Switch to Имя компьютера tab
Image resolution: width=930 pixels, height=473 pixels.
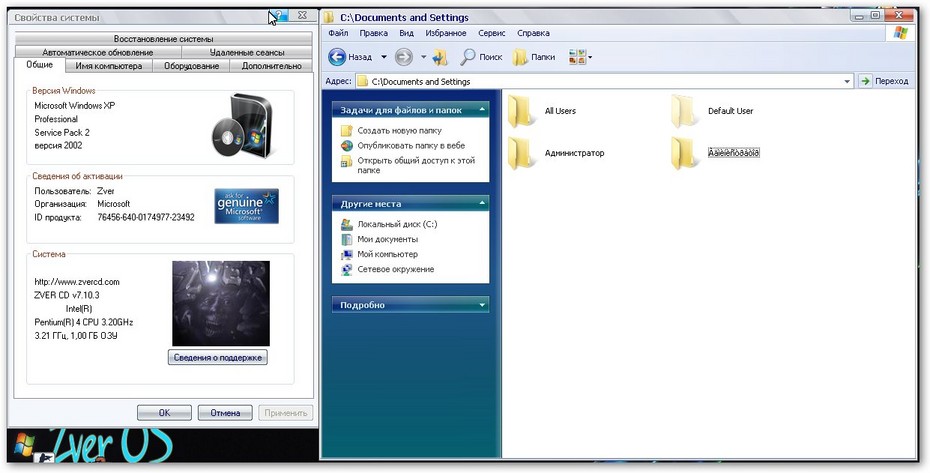click(x=109, y=66)
